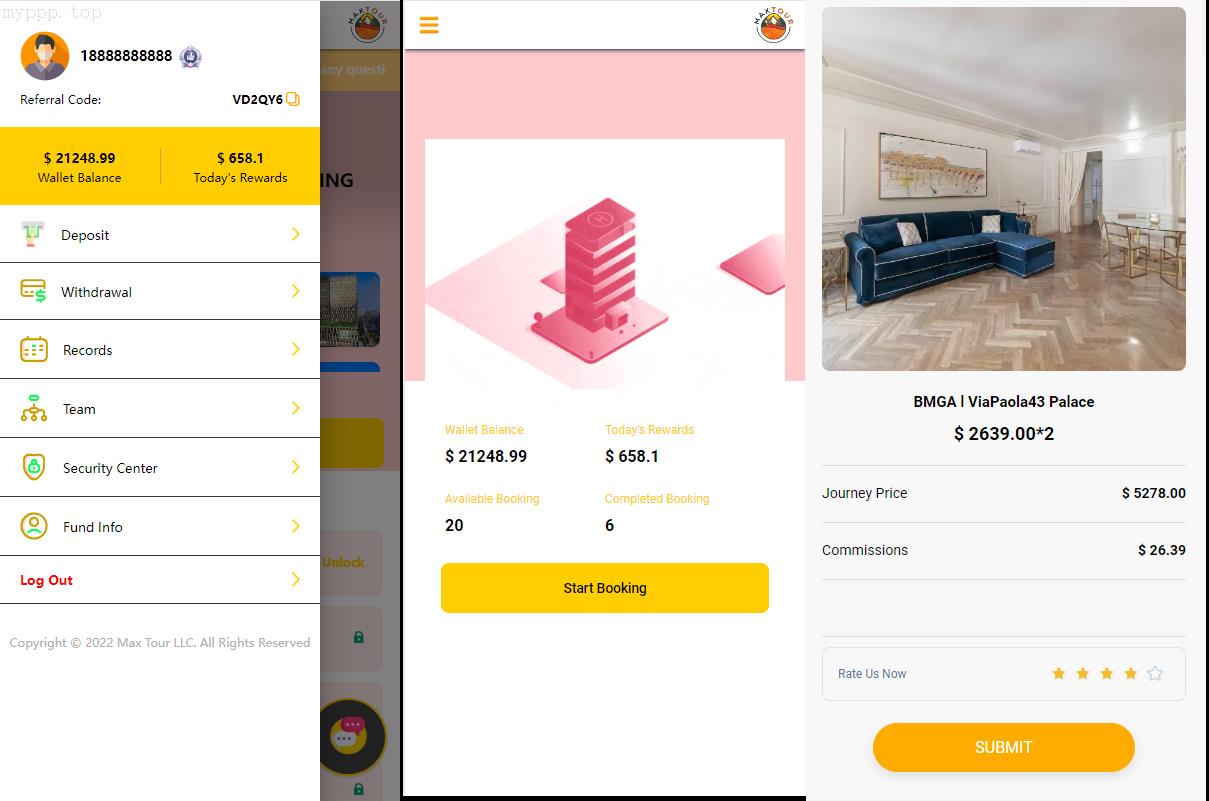Copy the referral code VD2QY6

[293, 99]
